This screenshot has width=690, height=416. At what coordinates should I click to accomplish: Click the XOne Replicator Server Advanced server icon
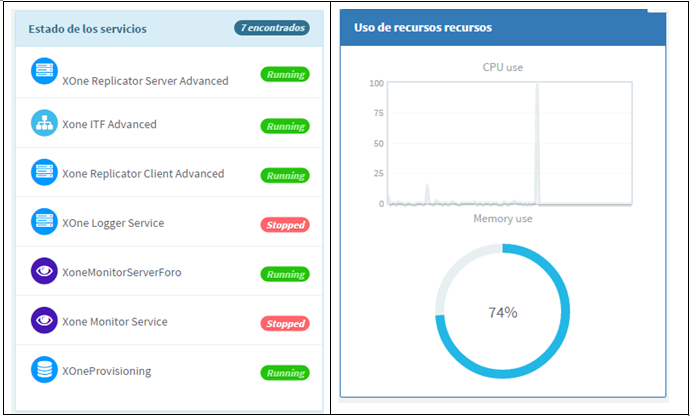44,70
